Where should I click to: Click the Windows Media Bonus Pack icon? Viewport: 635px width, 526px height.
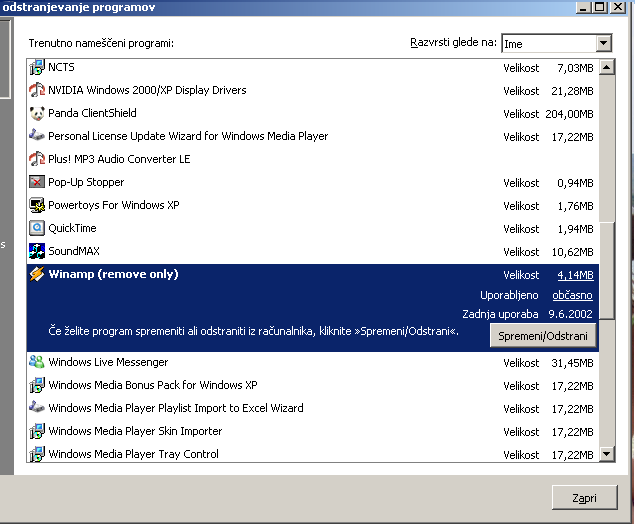(37, 385)
